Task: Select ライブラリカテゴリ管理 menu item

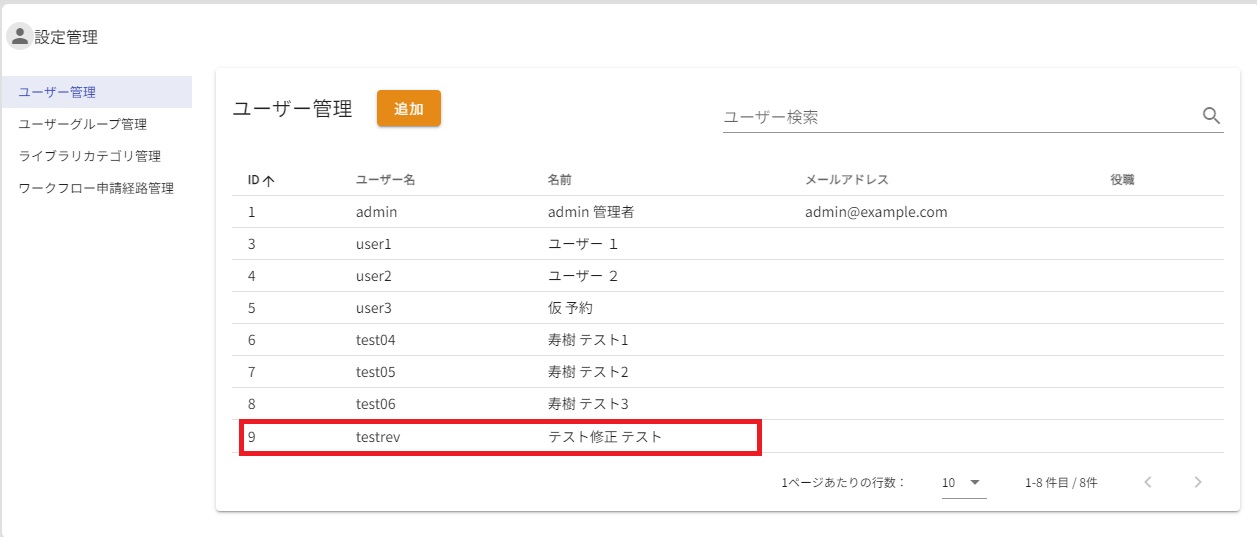Action: click(x=90, y=156)
